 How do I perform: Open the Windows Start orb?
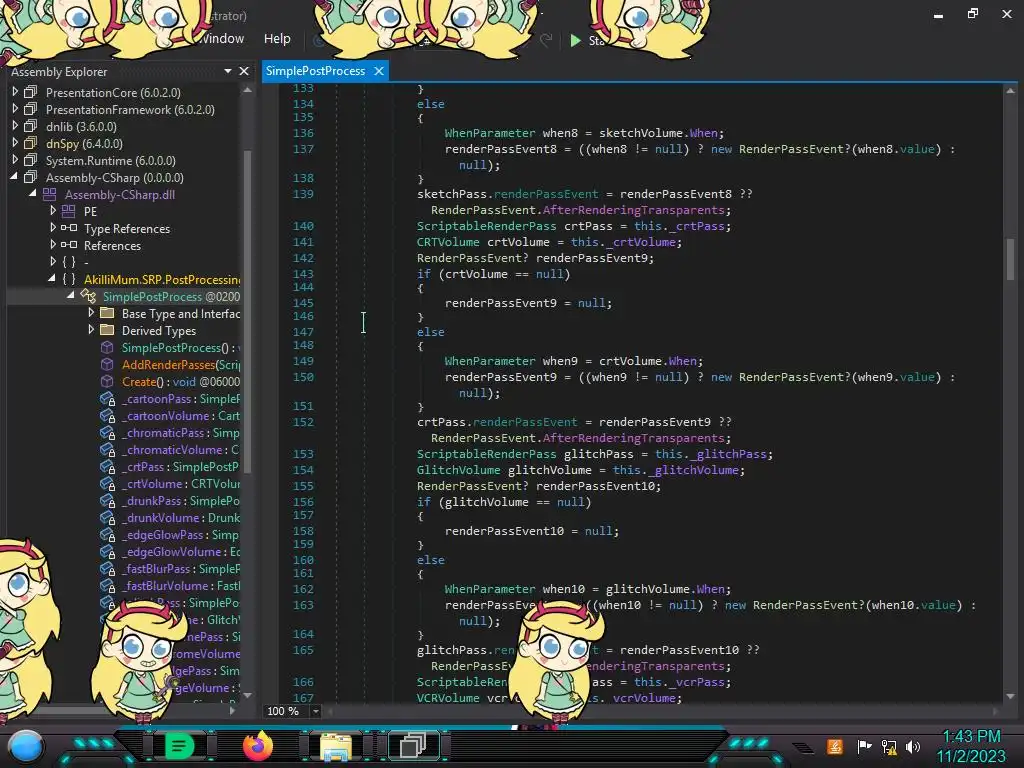[x=26, y=747]
